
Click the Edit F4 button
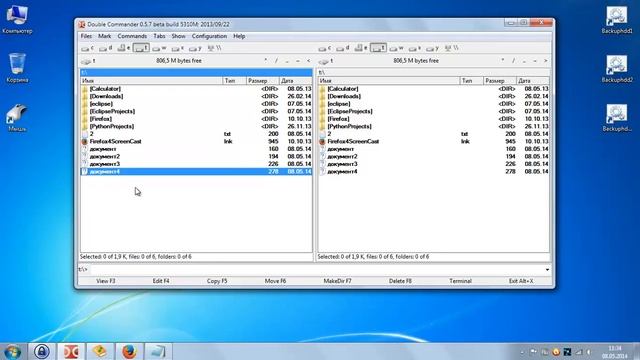coord(161,281)
